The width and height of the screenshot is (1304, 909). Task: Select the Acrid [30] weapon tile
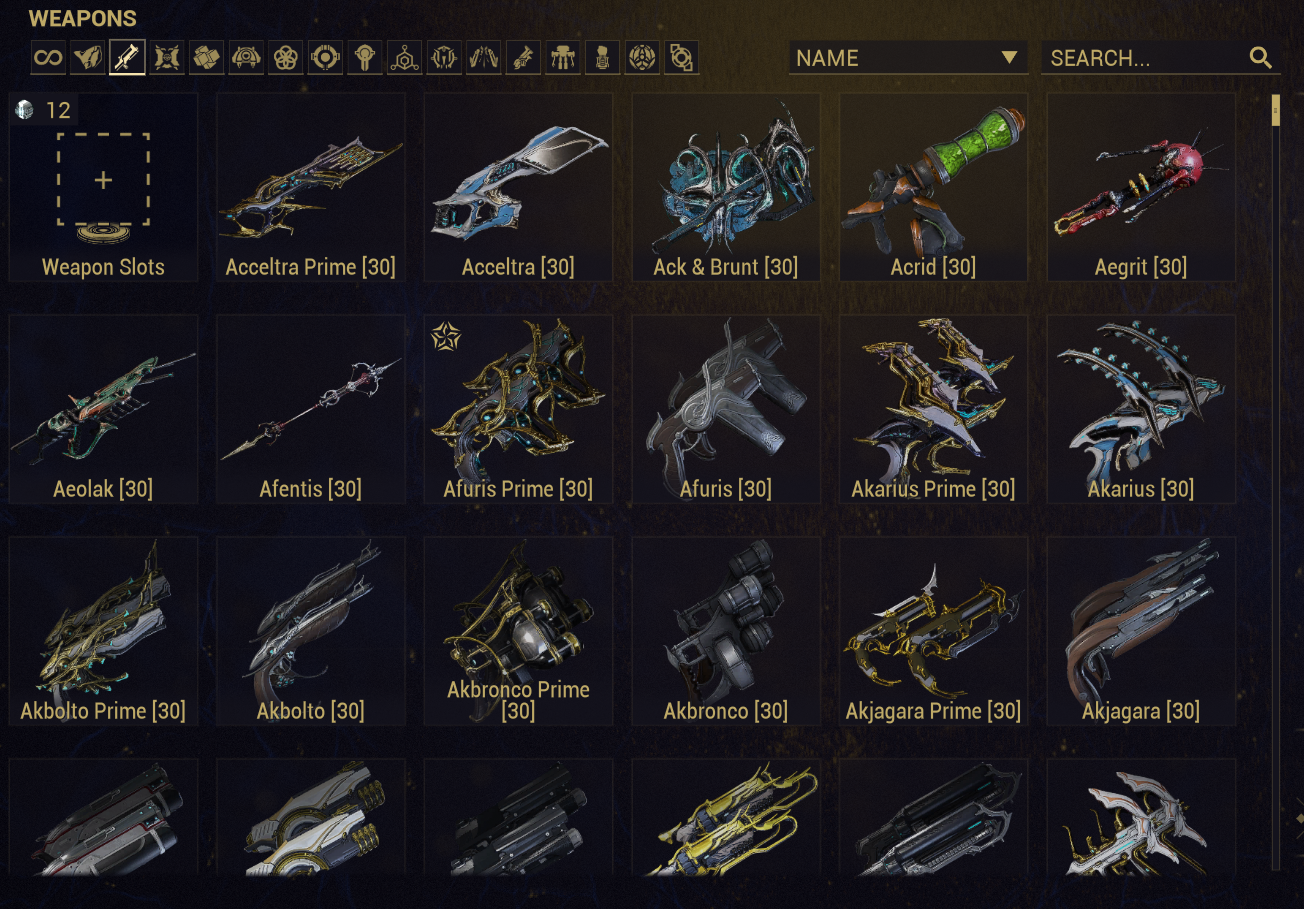(933, 188)
